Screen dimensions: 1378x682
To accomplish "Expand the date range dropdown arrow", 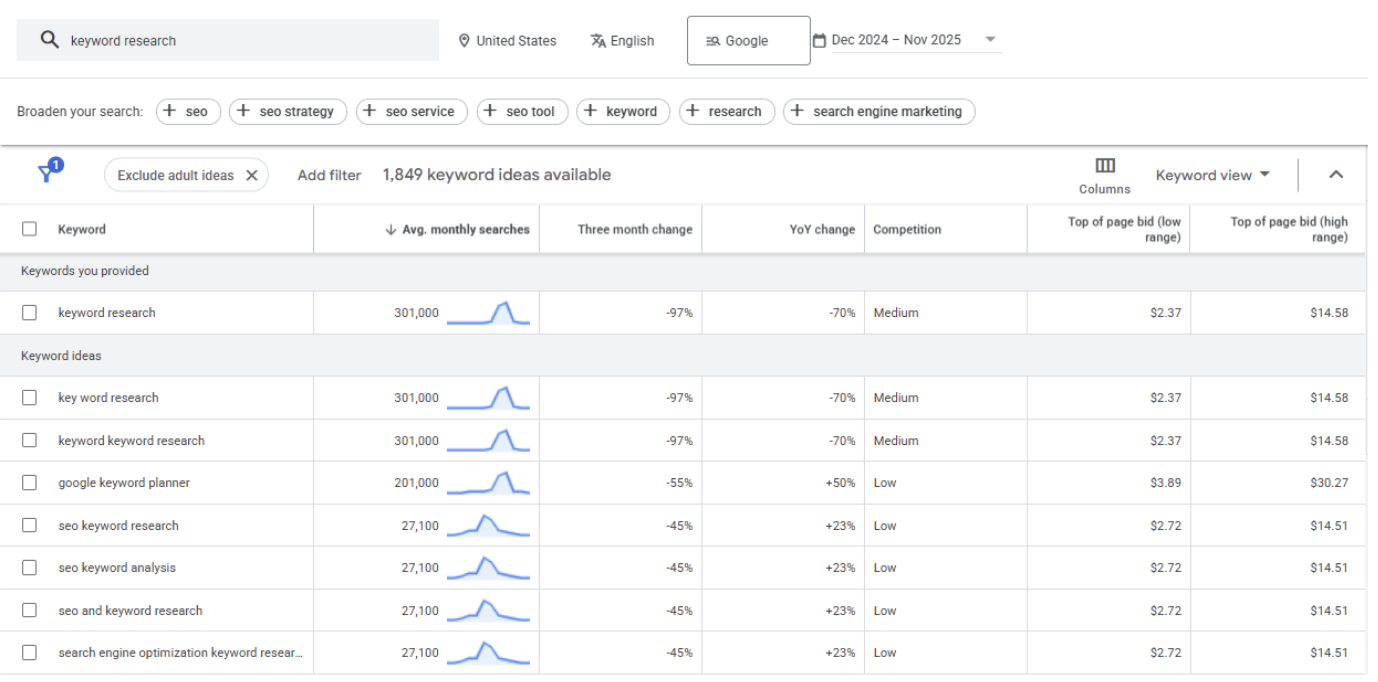I will pos(989,40).
